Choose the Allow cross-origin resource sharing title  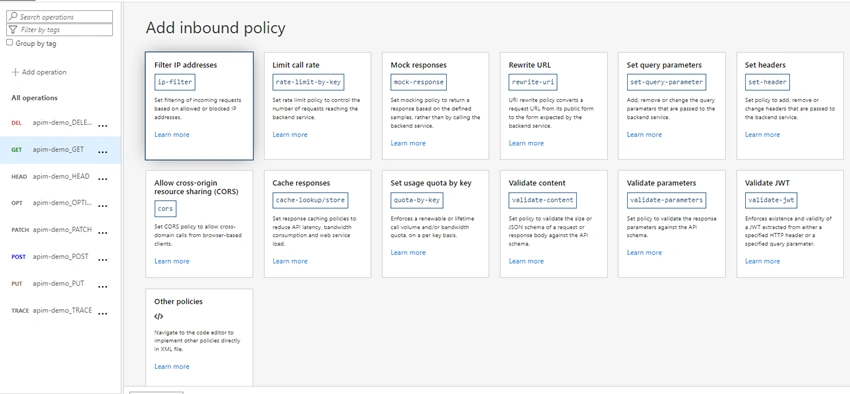click(196, 188)
